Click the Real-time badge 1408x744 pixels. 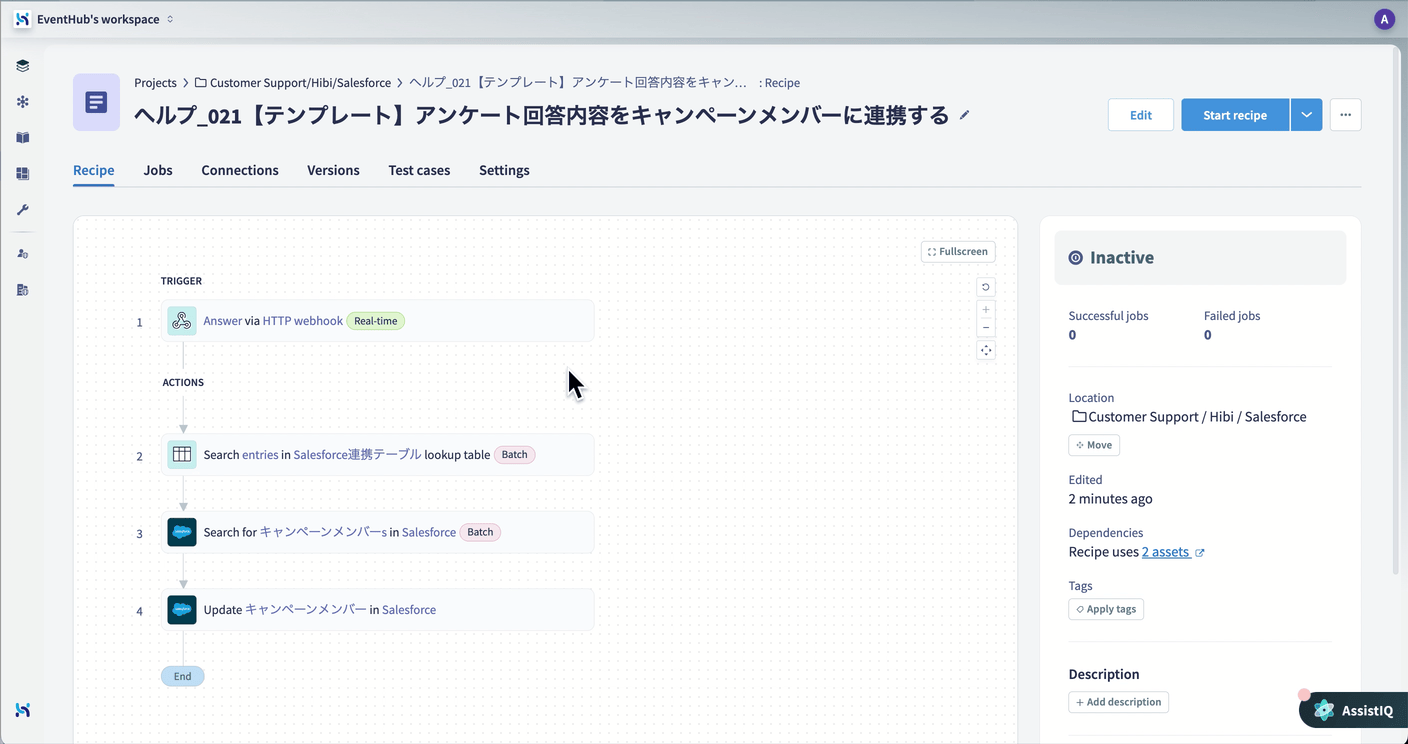[x=376, y=321]
